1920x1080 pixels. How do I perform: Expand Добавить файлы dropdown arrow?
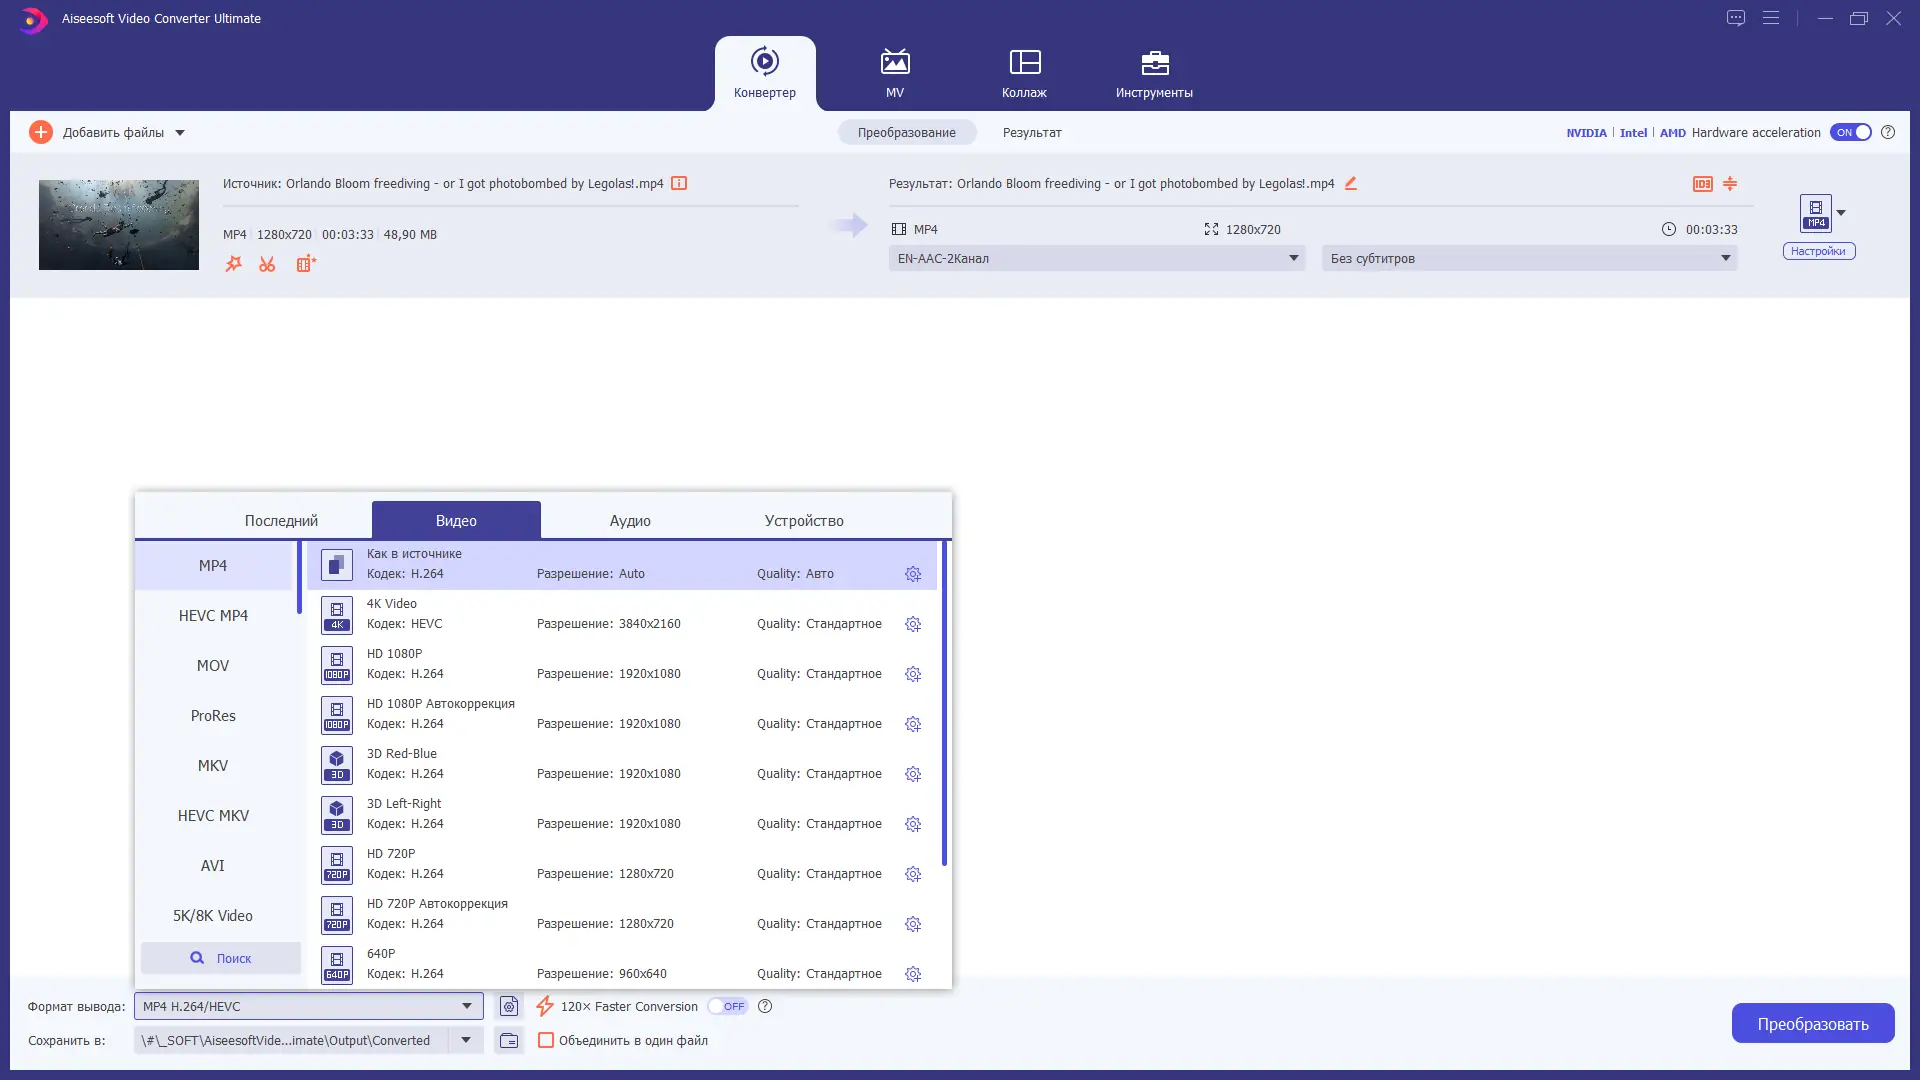coord(180,132)
